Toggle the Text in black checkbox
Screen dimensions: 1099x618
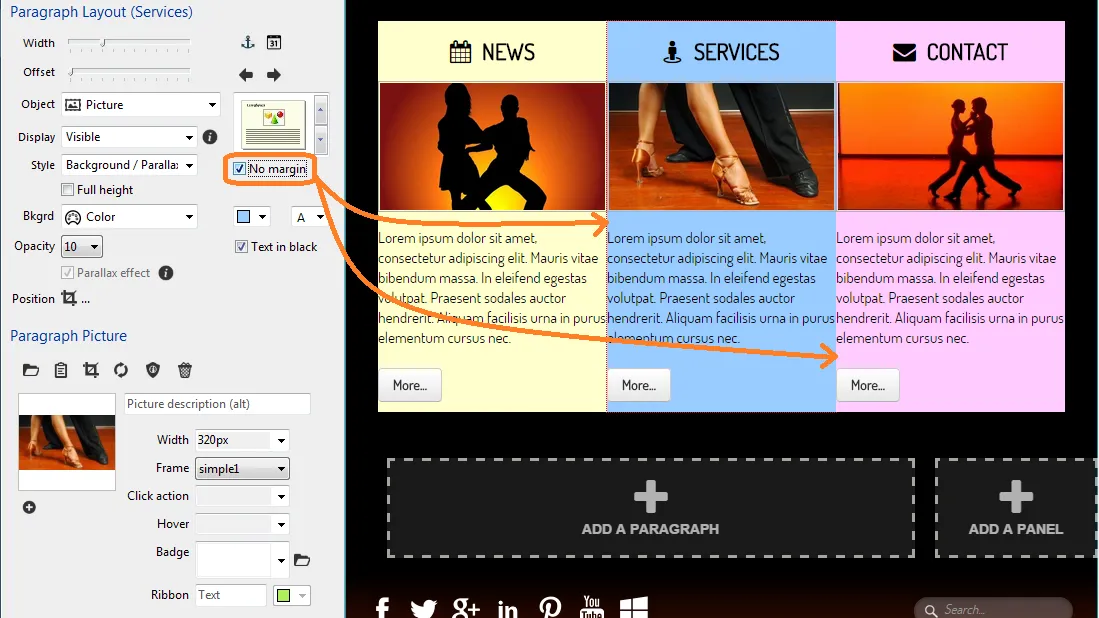coord(241,247)
